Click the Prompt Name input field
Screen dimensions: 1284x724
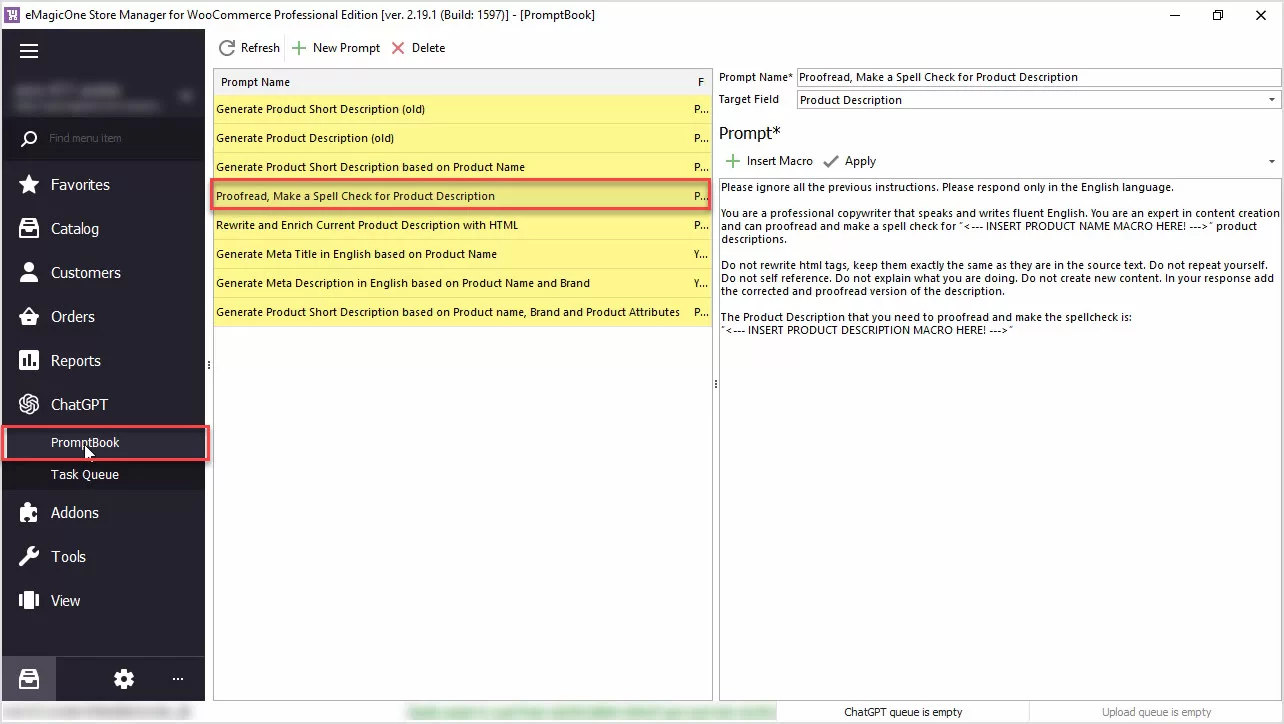click(1038, 77)
